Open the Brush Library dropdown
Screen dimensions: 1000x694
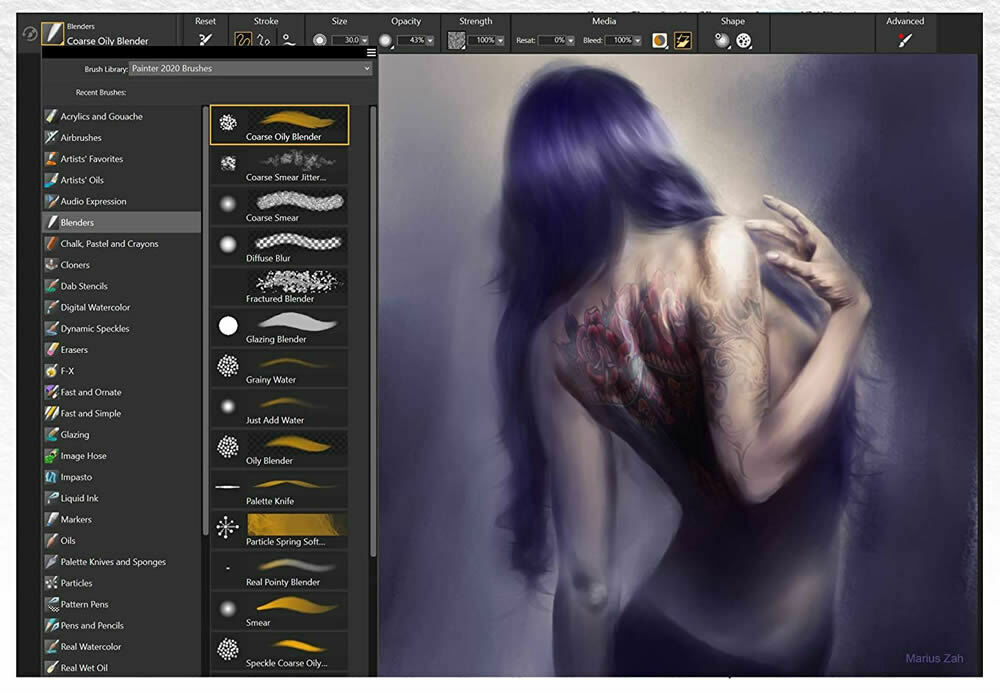[250, 69]
